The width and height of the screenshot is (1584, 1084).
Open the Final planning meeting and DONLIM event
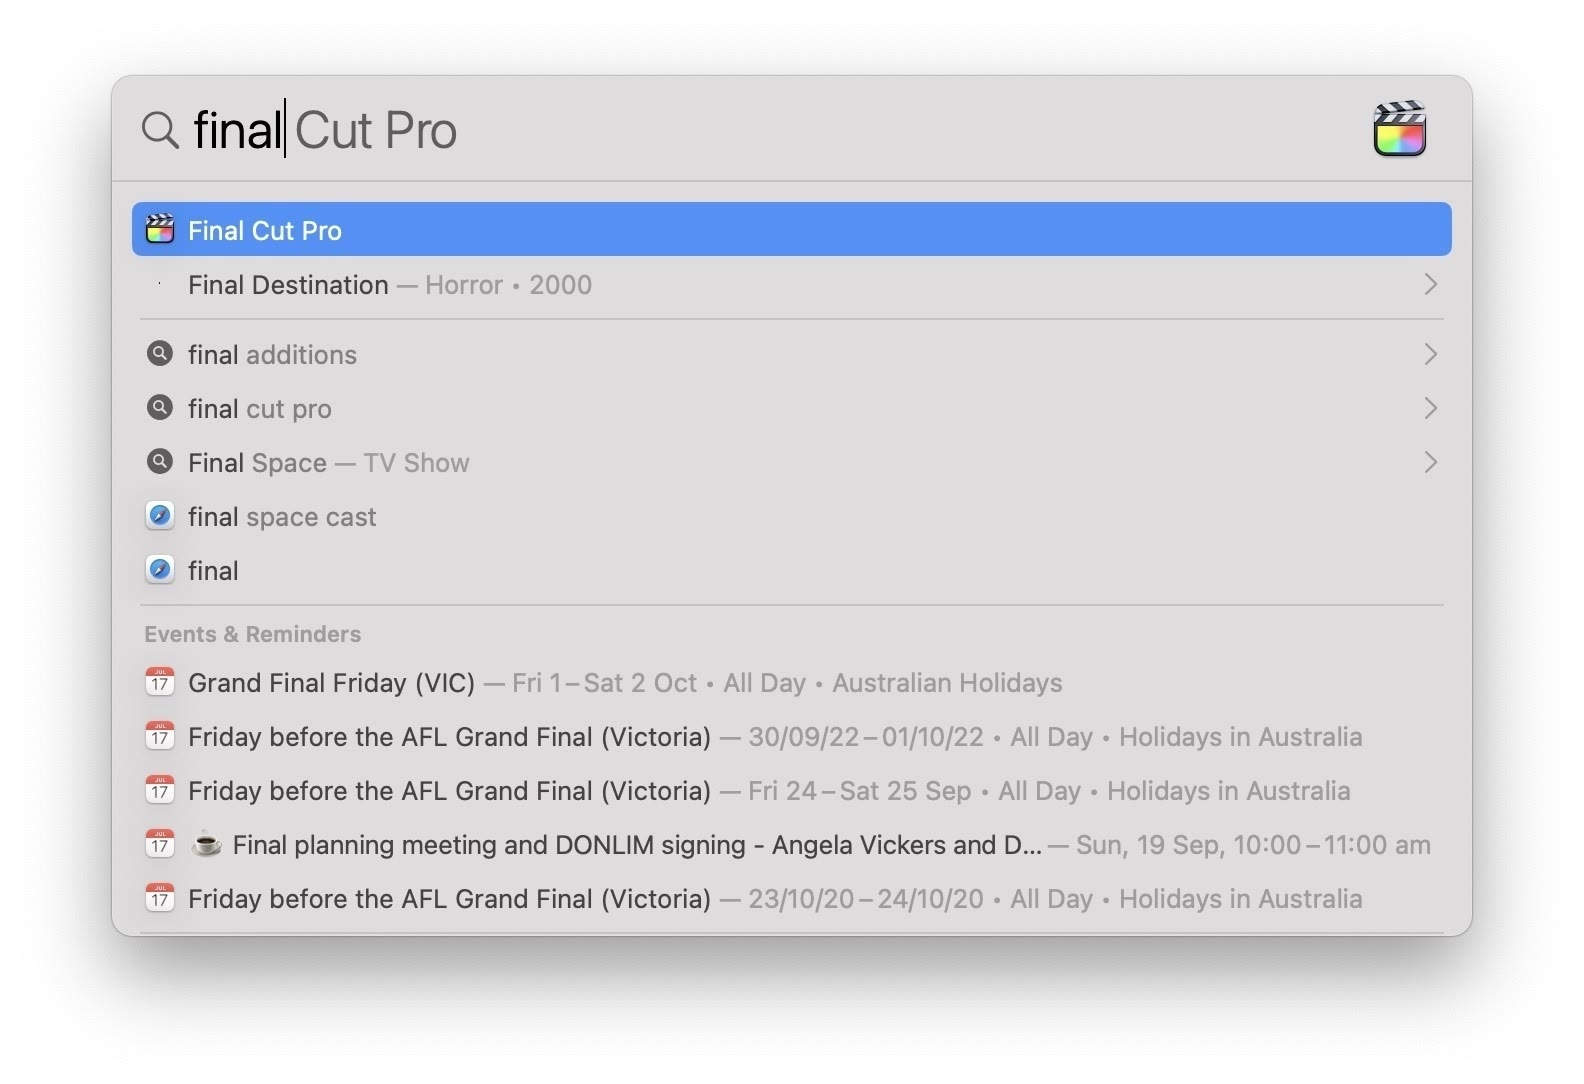click(x=636, y=845)
